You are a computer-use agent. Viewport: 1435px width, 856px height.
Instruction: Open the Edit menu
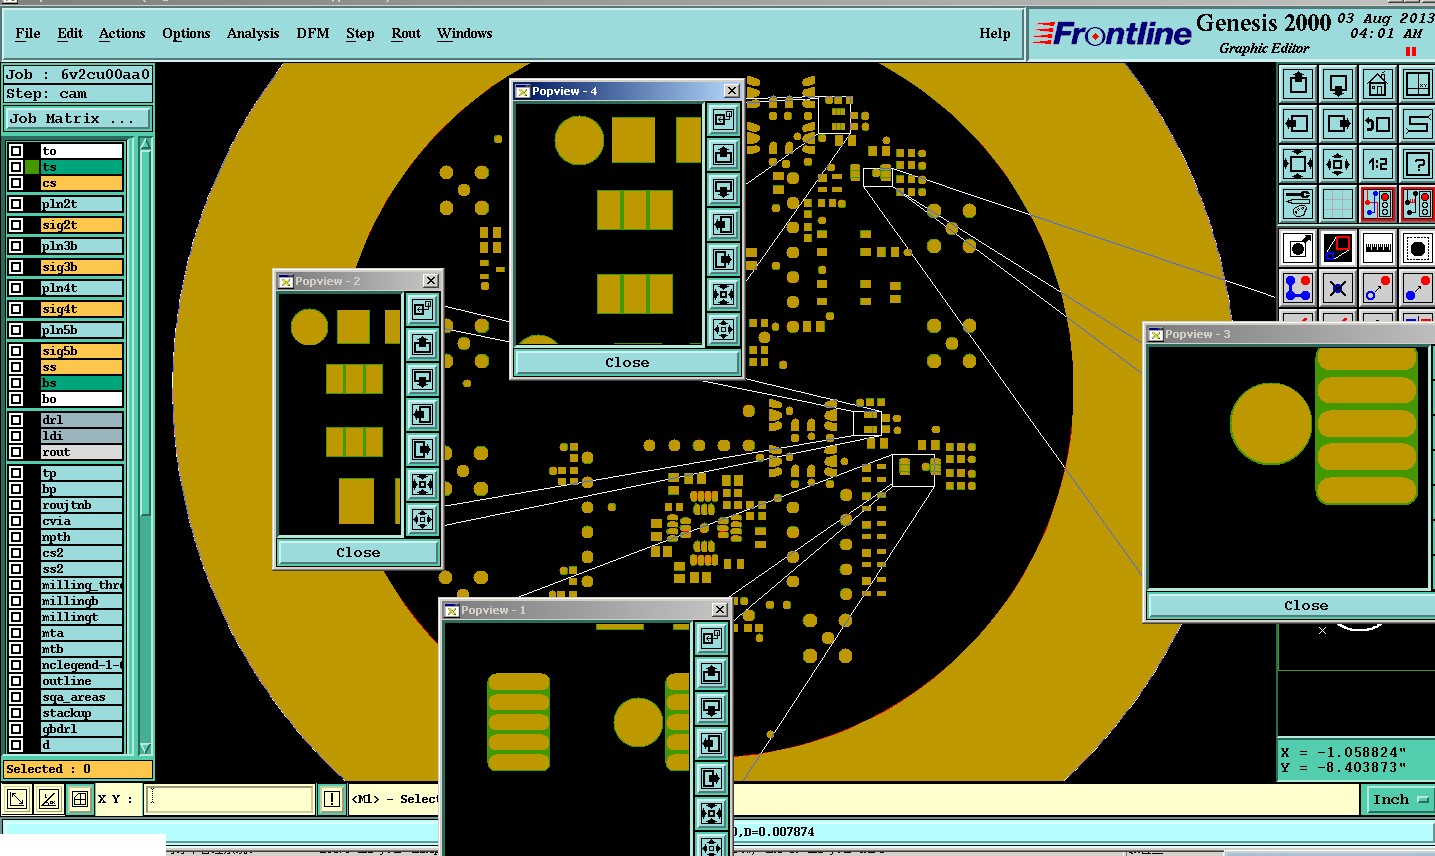coord(70,33)
